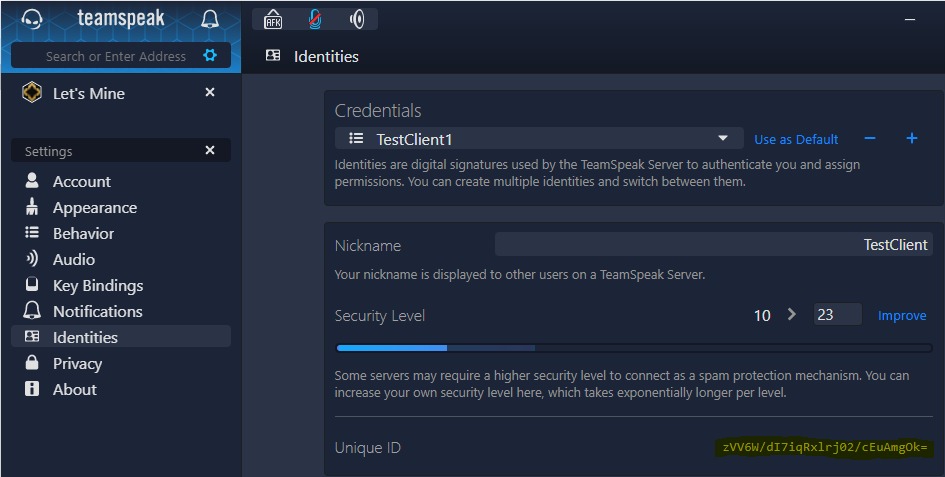
Task: Click the Improve security level link
Action: [902, 316]
